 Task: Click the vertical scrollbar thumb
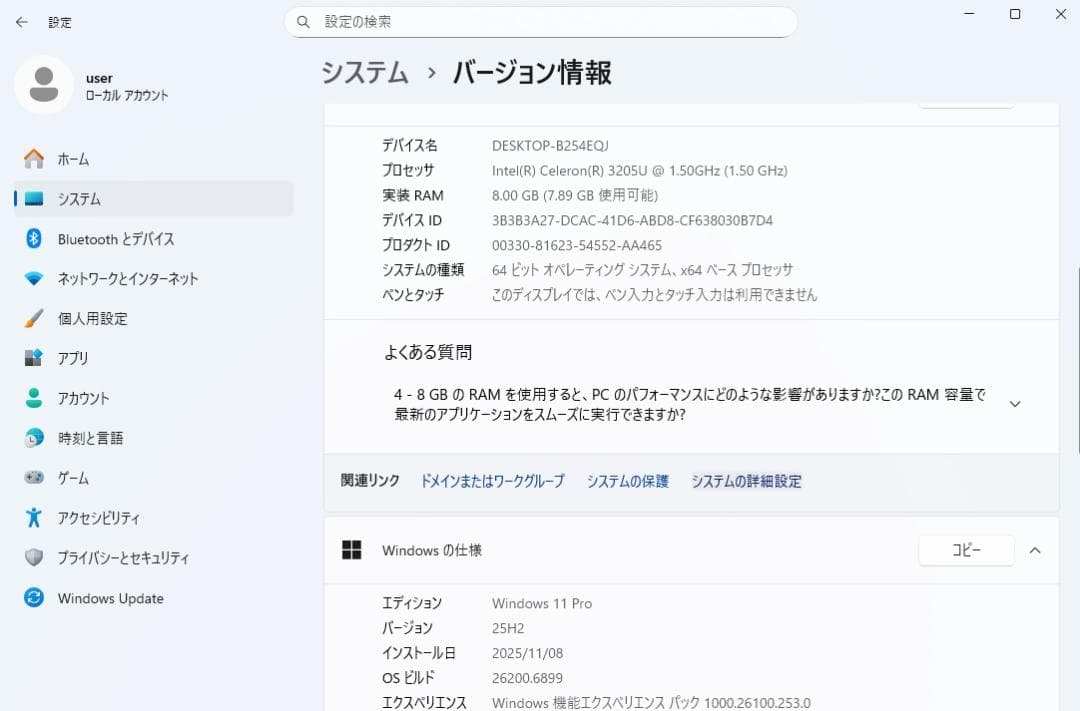(x=1077, y=360)
